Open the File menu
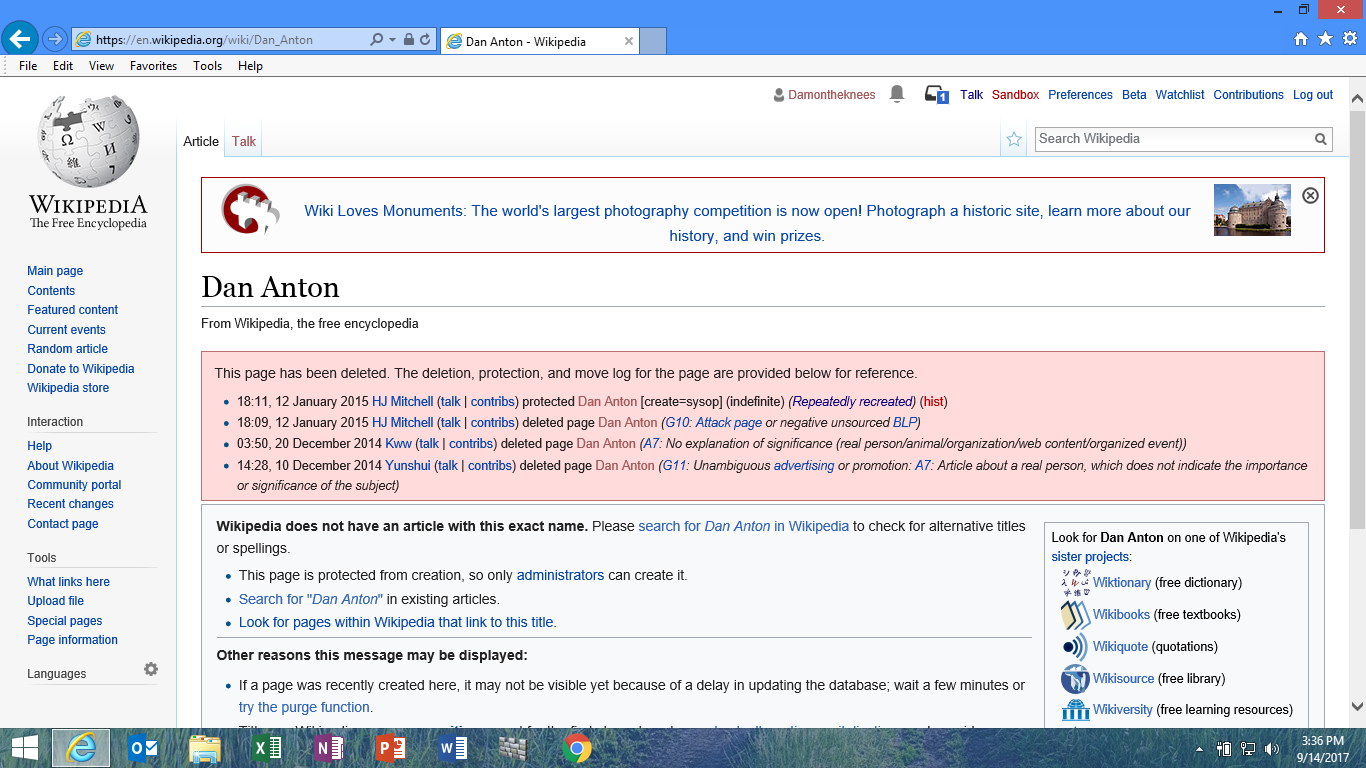This screenshot has height=768, width=1366. click(x=28, y=66)
